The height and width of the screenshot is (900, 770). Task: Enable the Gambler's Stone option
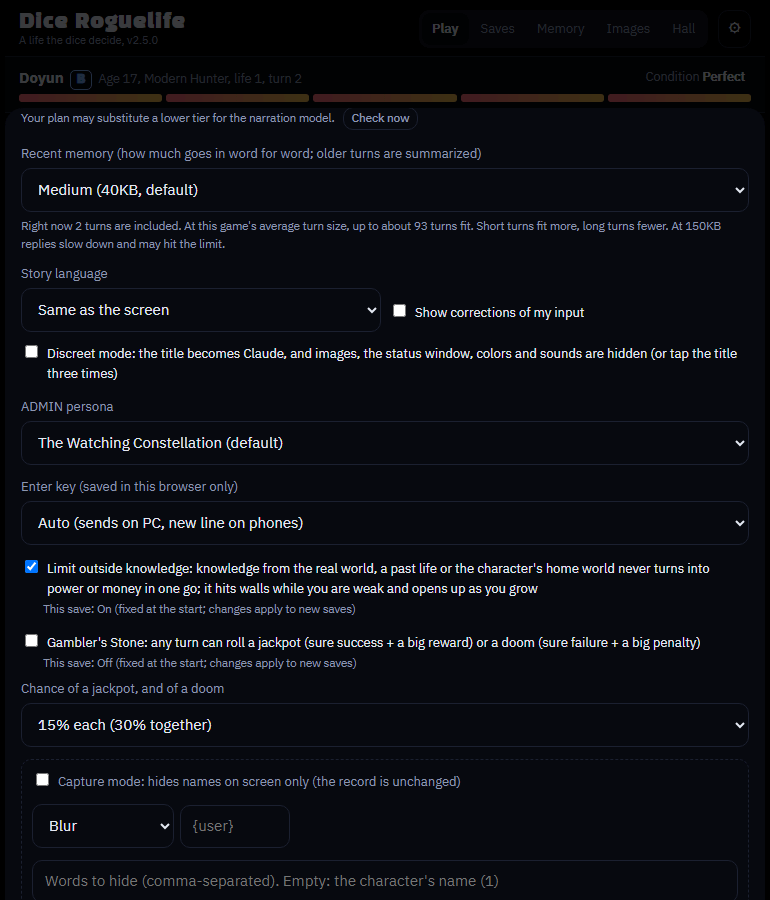click(x=32, y=641)
